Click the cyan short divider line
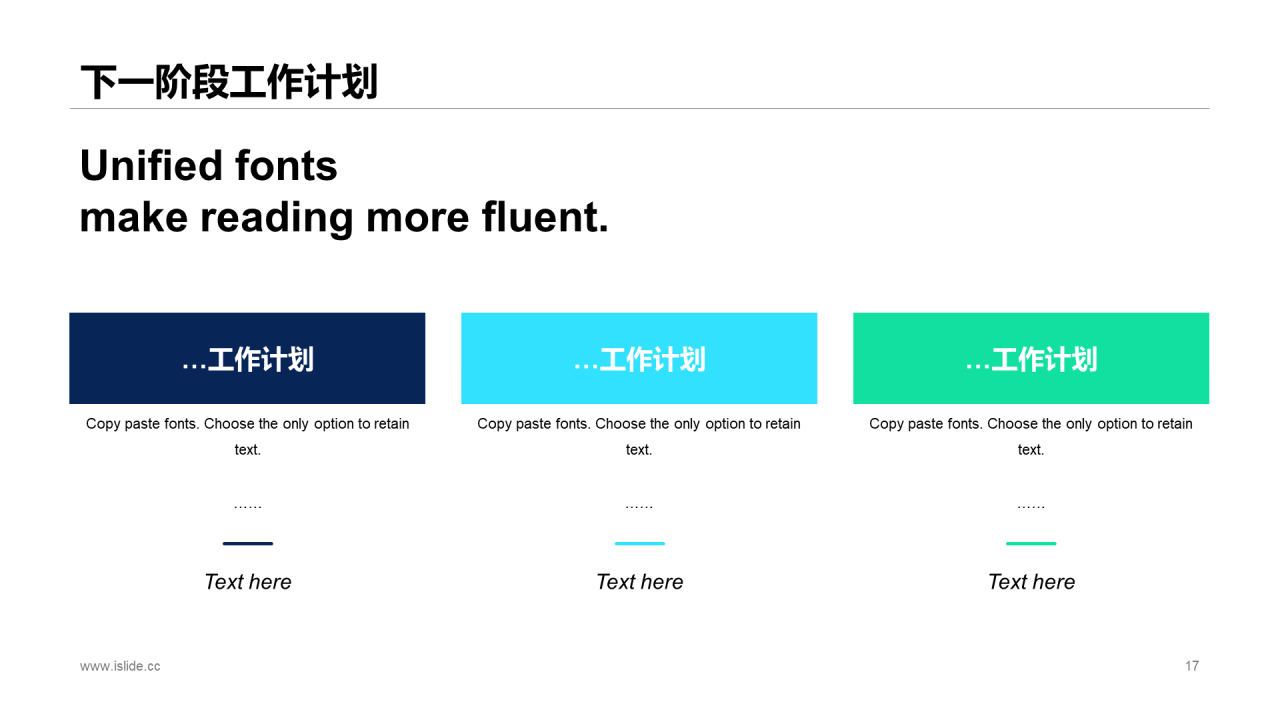 (x=639, y=544)
